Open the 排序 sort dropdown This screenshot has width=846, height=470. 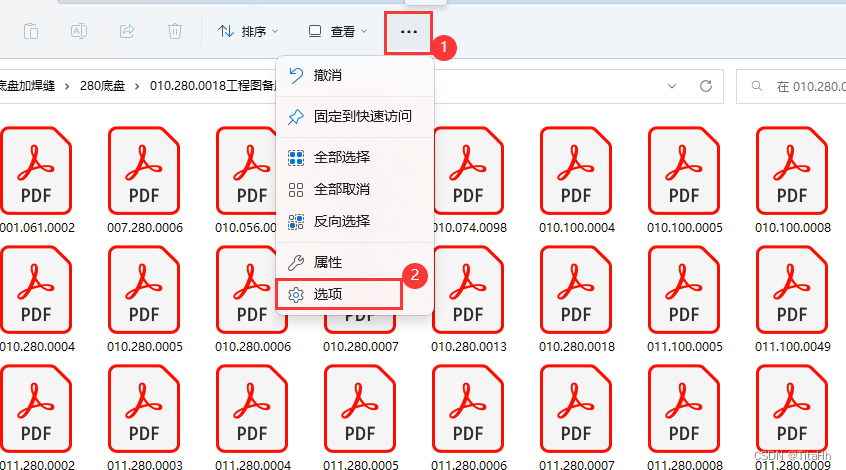pos(248,31)
